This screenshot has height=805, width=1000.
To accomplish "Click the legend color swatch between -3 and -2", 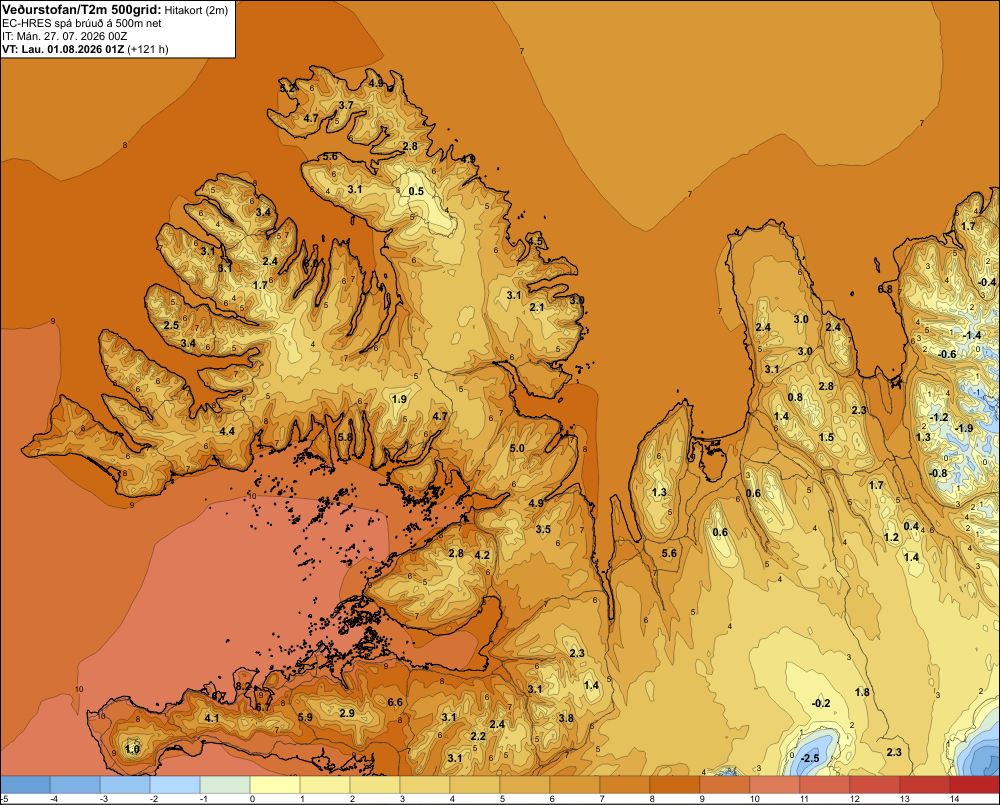I will tap(125, 785).
